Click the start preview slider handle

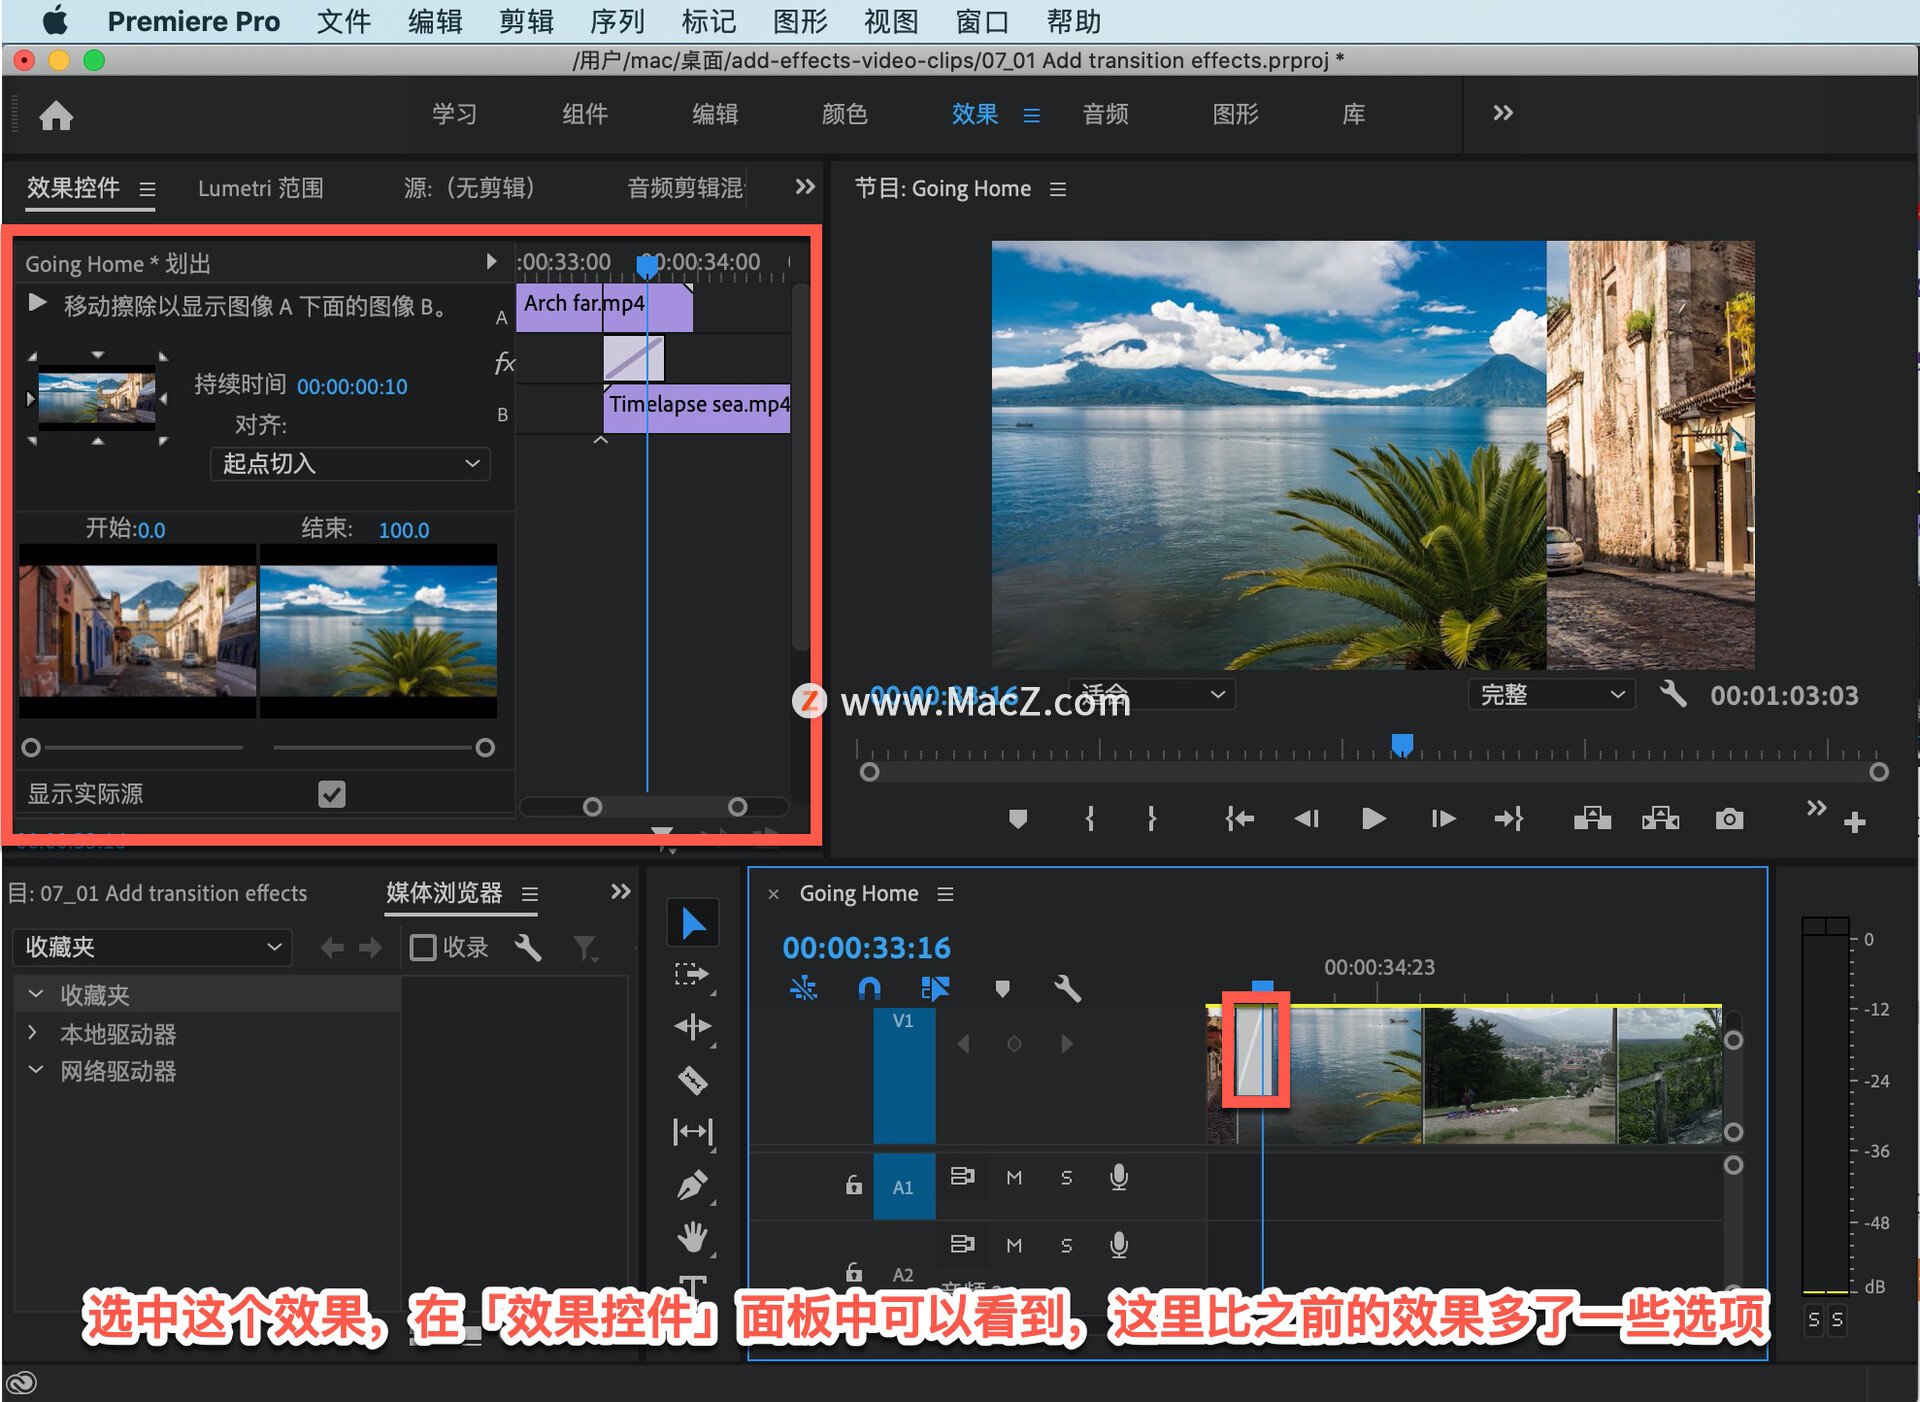(31, 747)
